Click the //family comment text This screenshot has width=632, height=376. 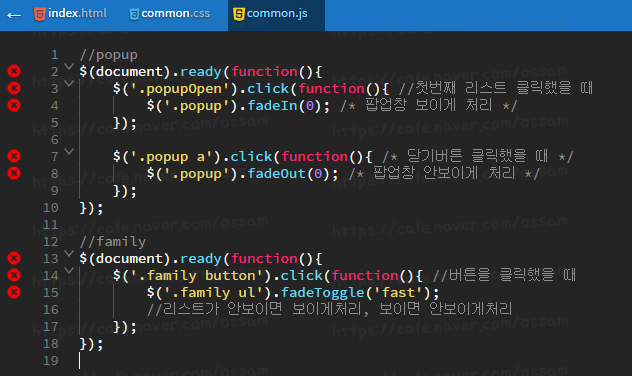click(x=113, y=242)
